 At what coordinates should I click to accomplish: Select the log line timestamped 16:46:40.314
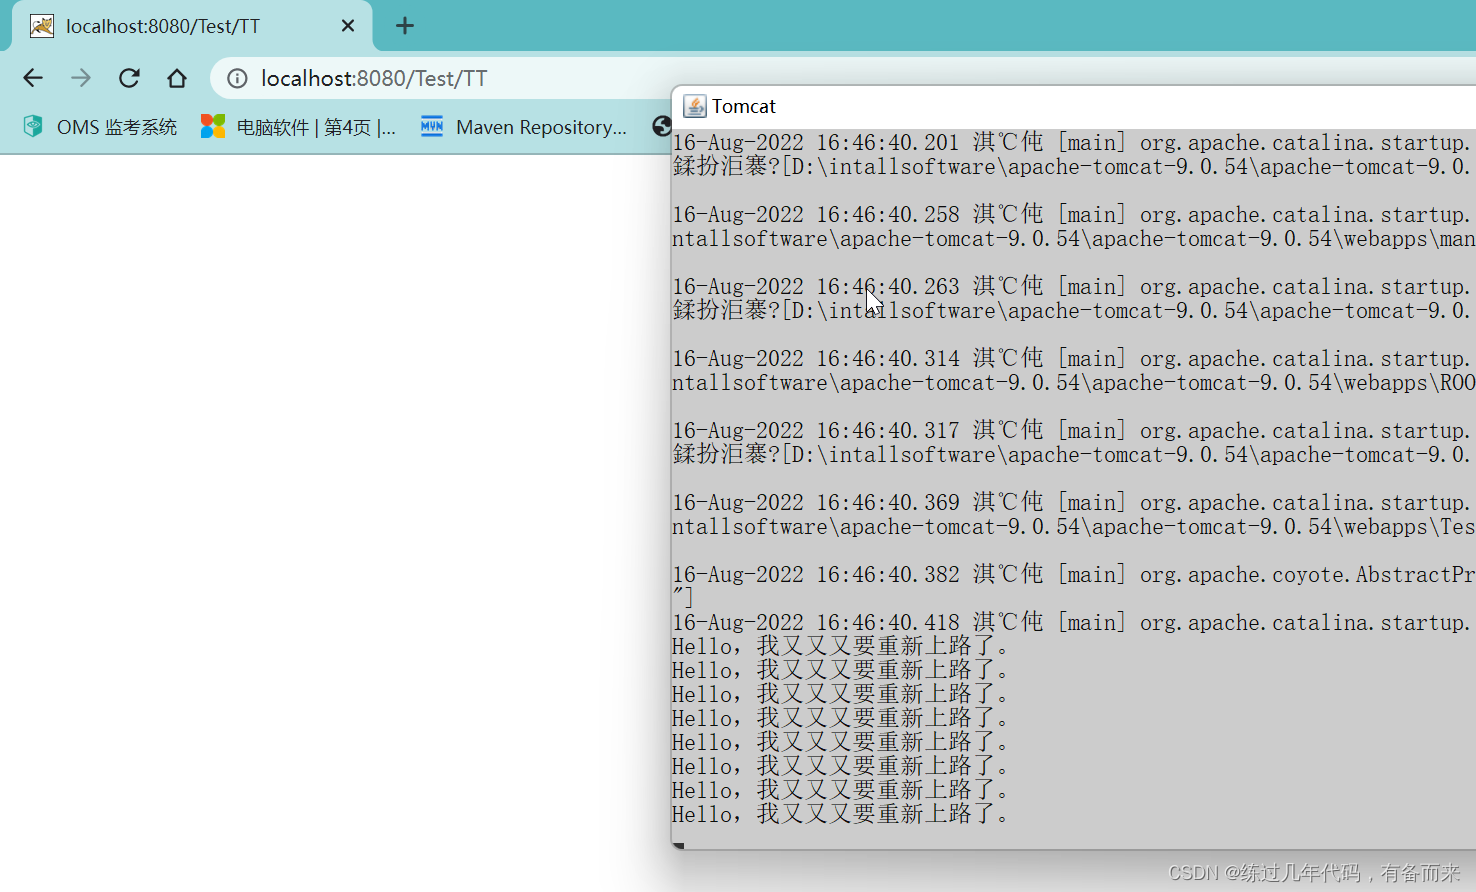(x=1073, y=359)
